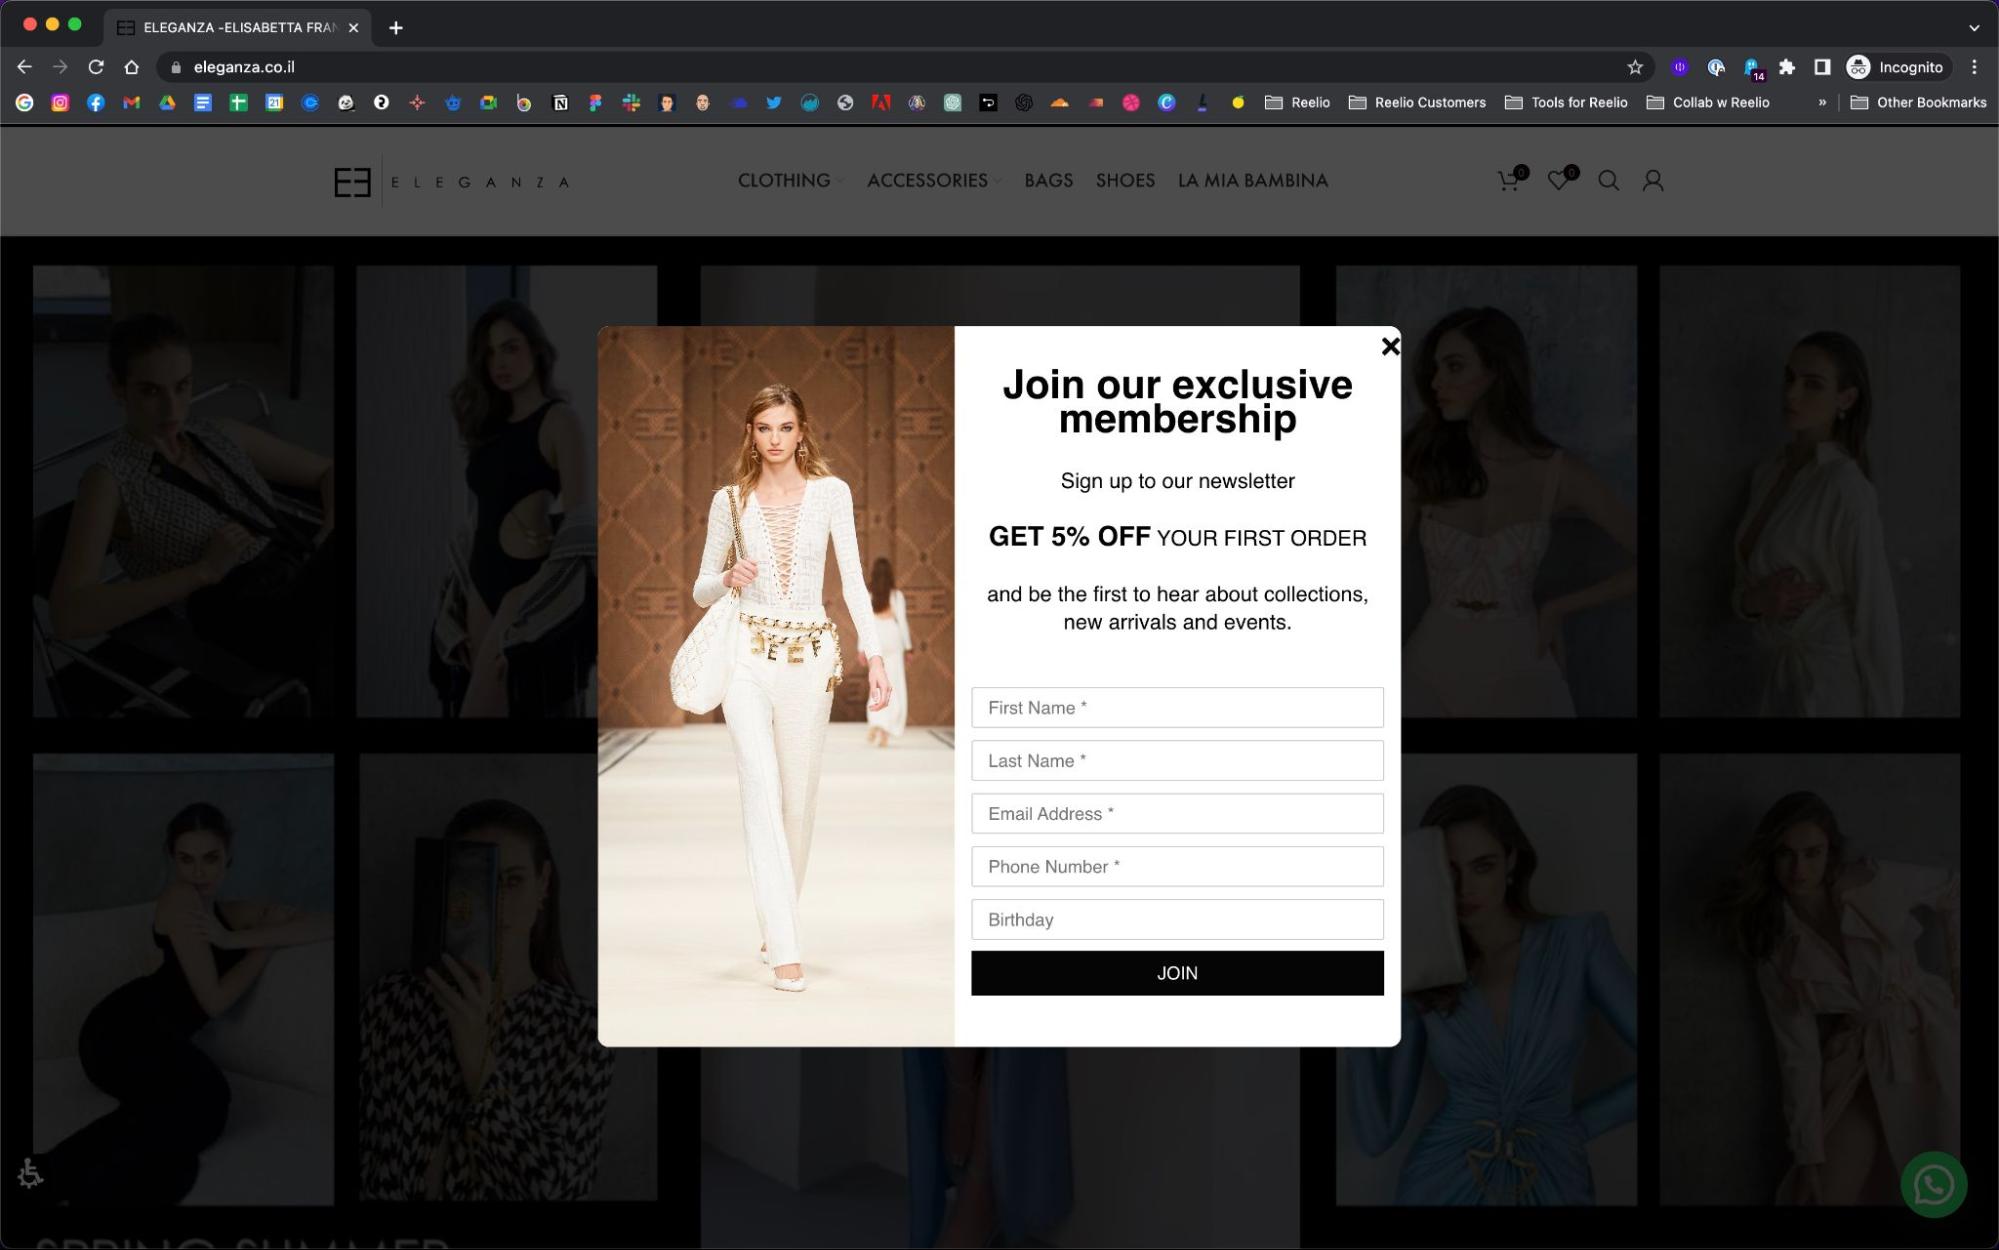This screenshot has width=1999, height=1250.
Task: Open the Cloudflare bookmark
Action: (x=1060, y=102)
